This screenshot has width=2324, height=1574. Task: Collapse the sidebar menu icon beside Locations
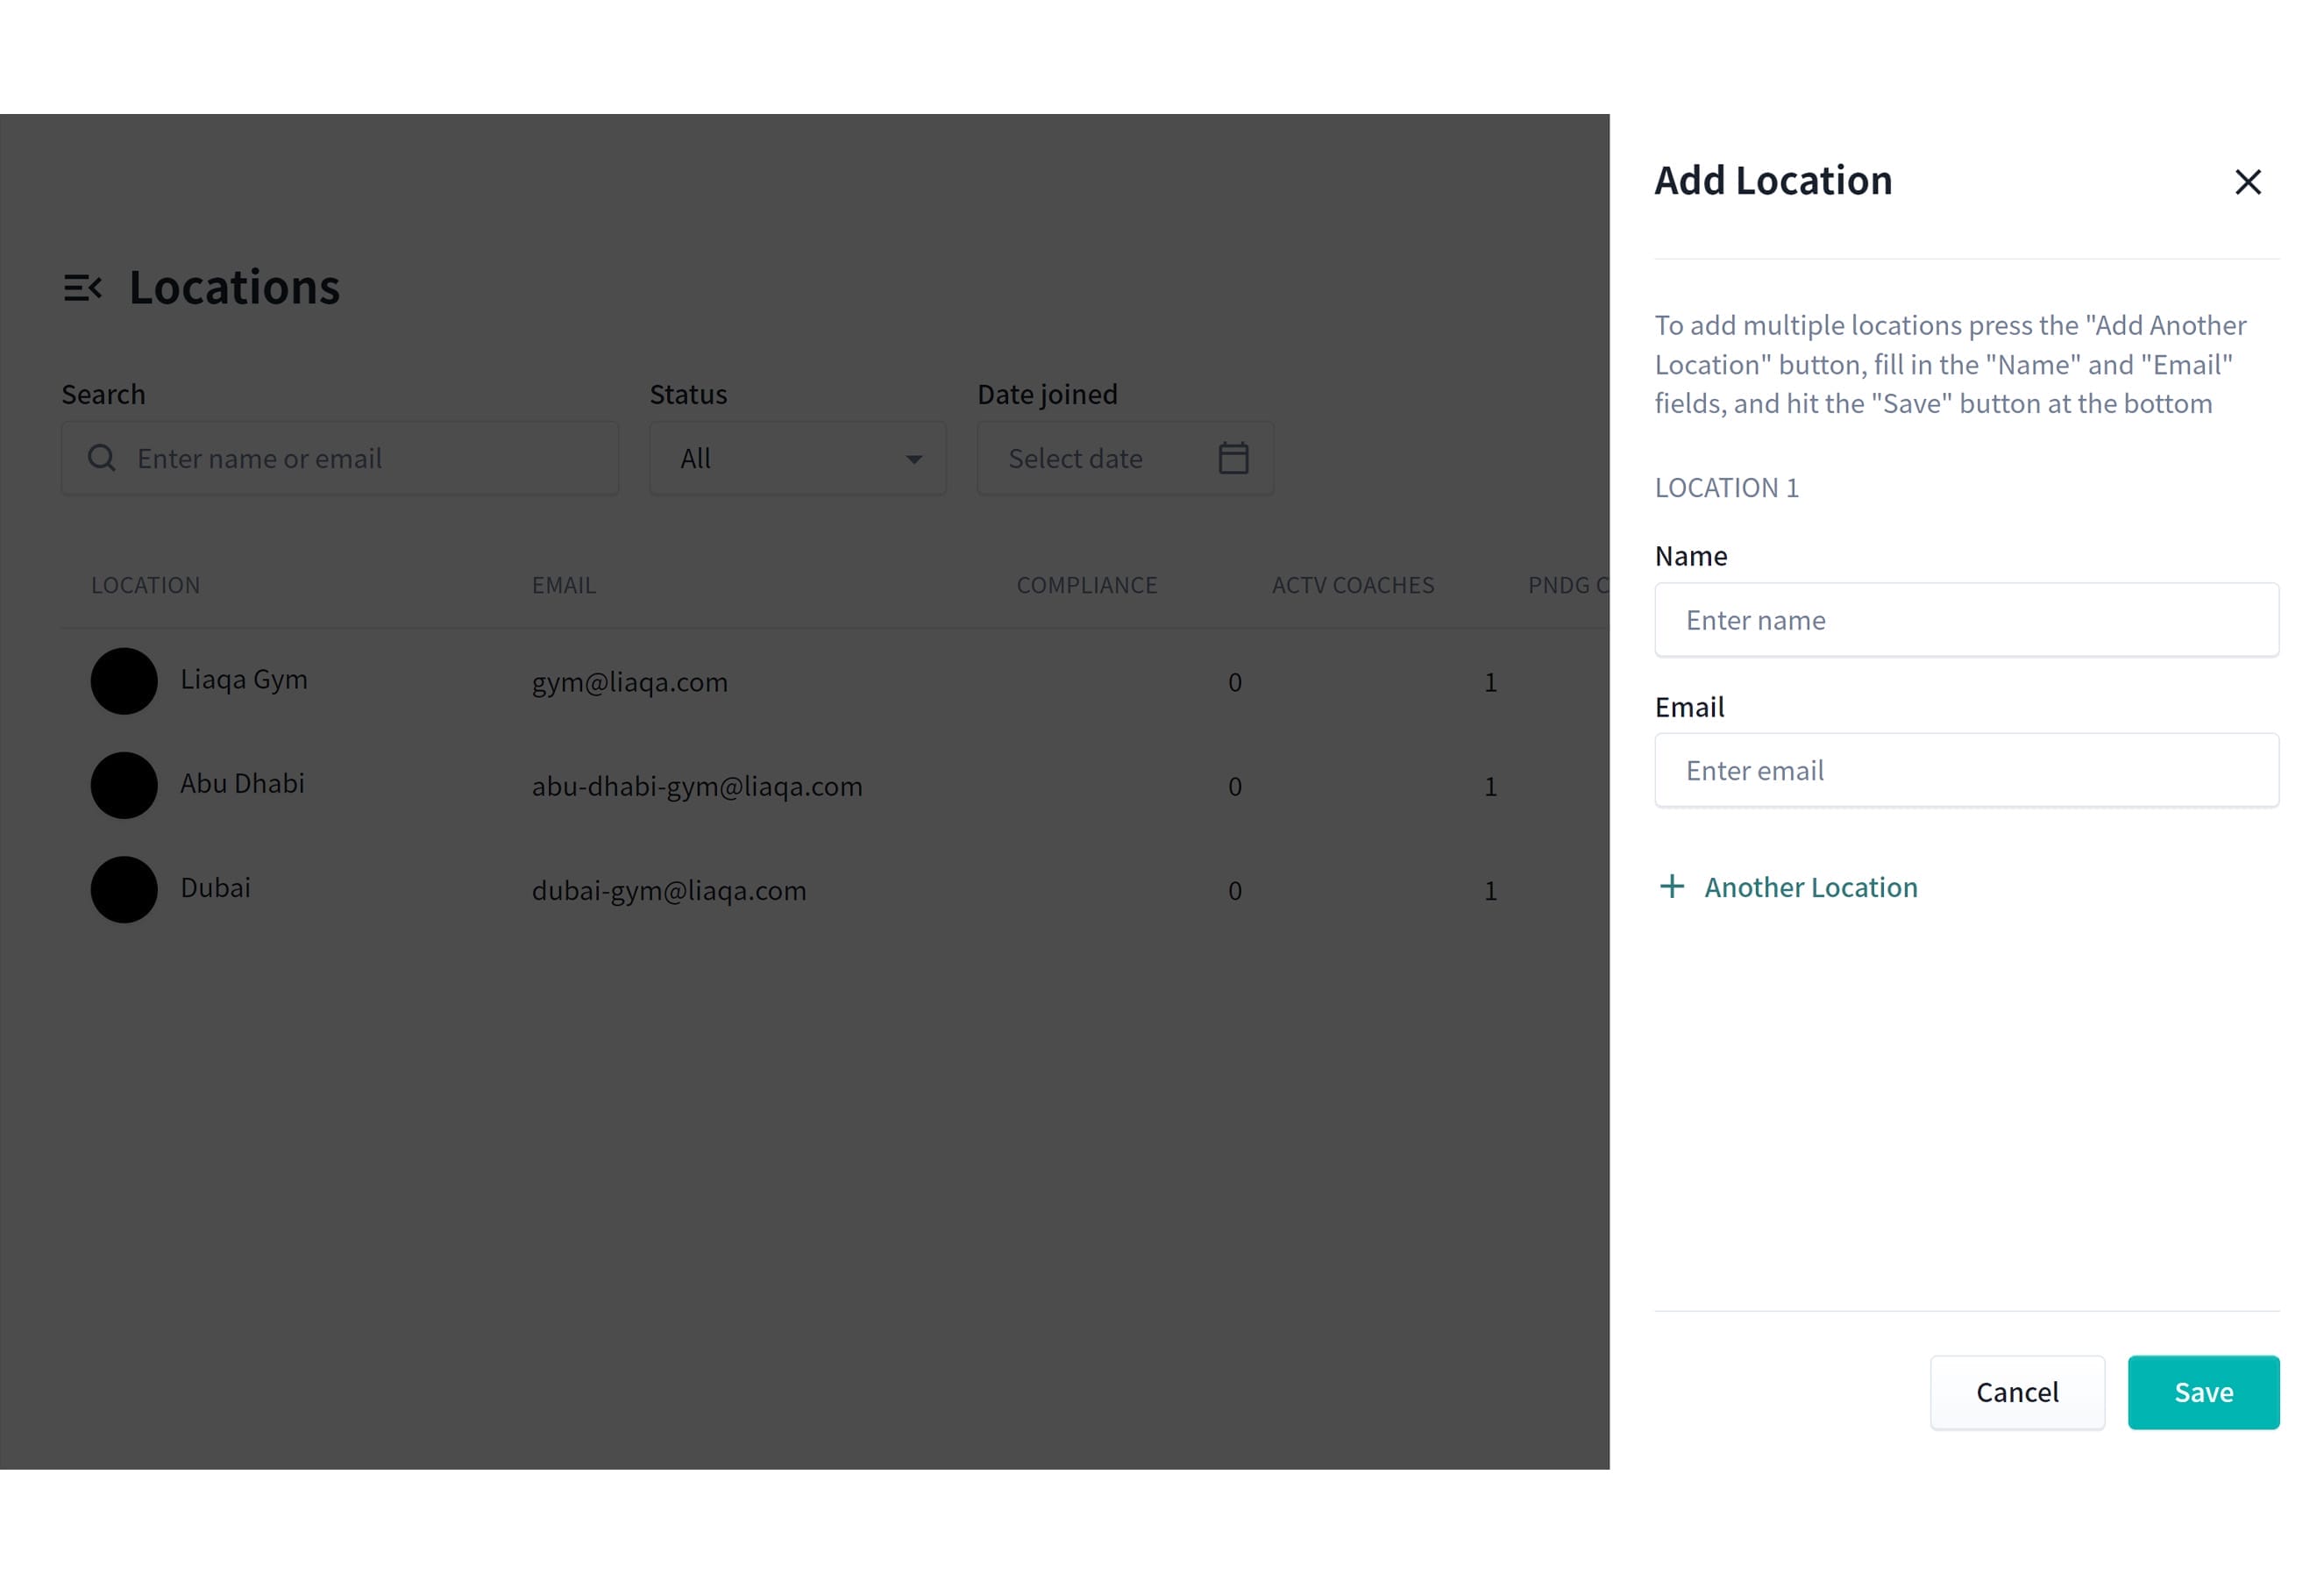83,288
